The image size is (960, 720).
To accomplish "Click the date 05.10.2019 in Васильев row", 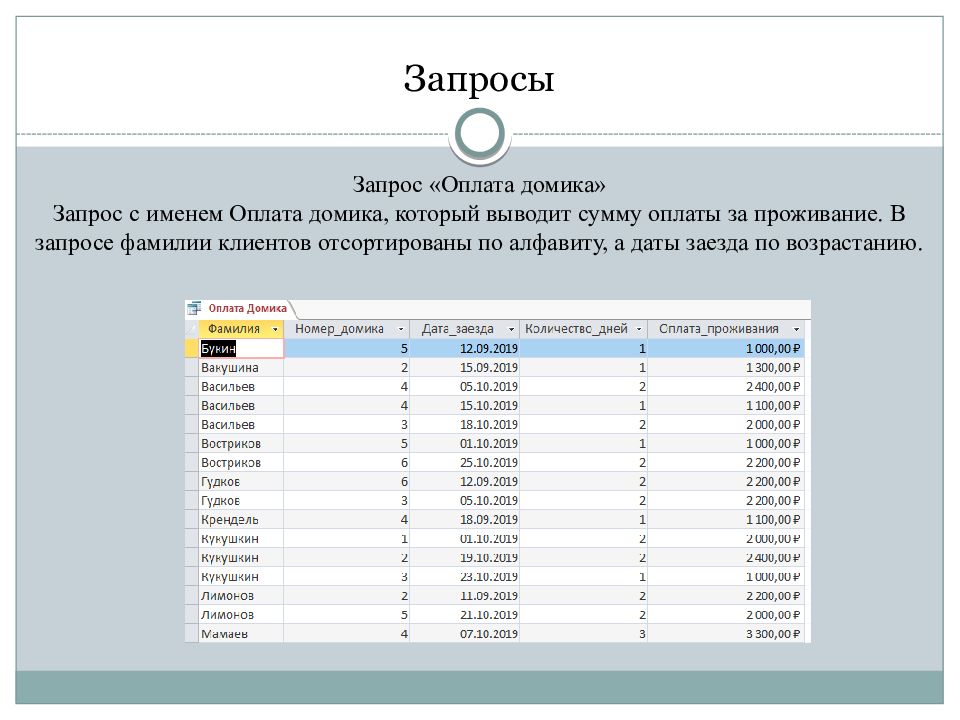I will click(464, 386).
